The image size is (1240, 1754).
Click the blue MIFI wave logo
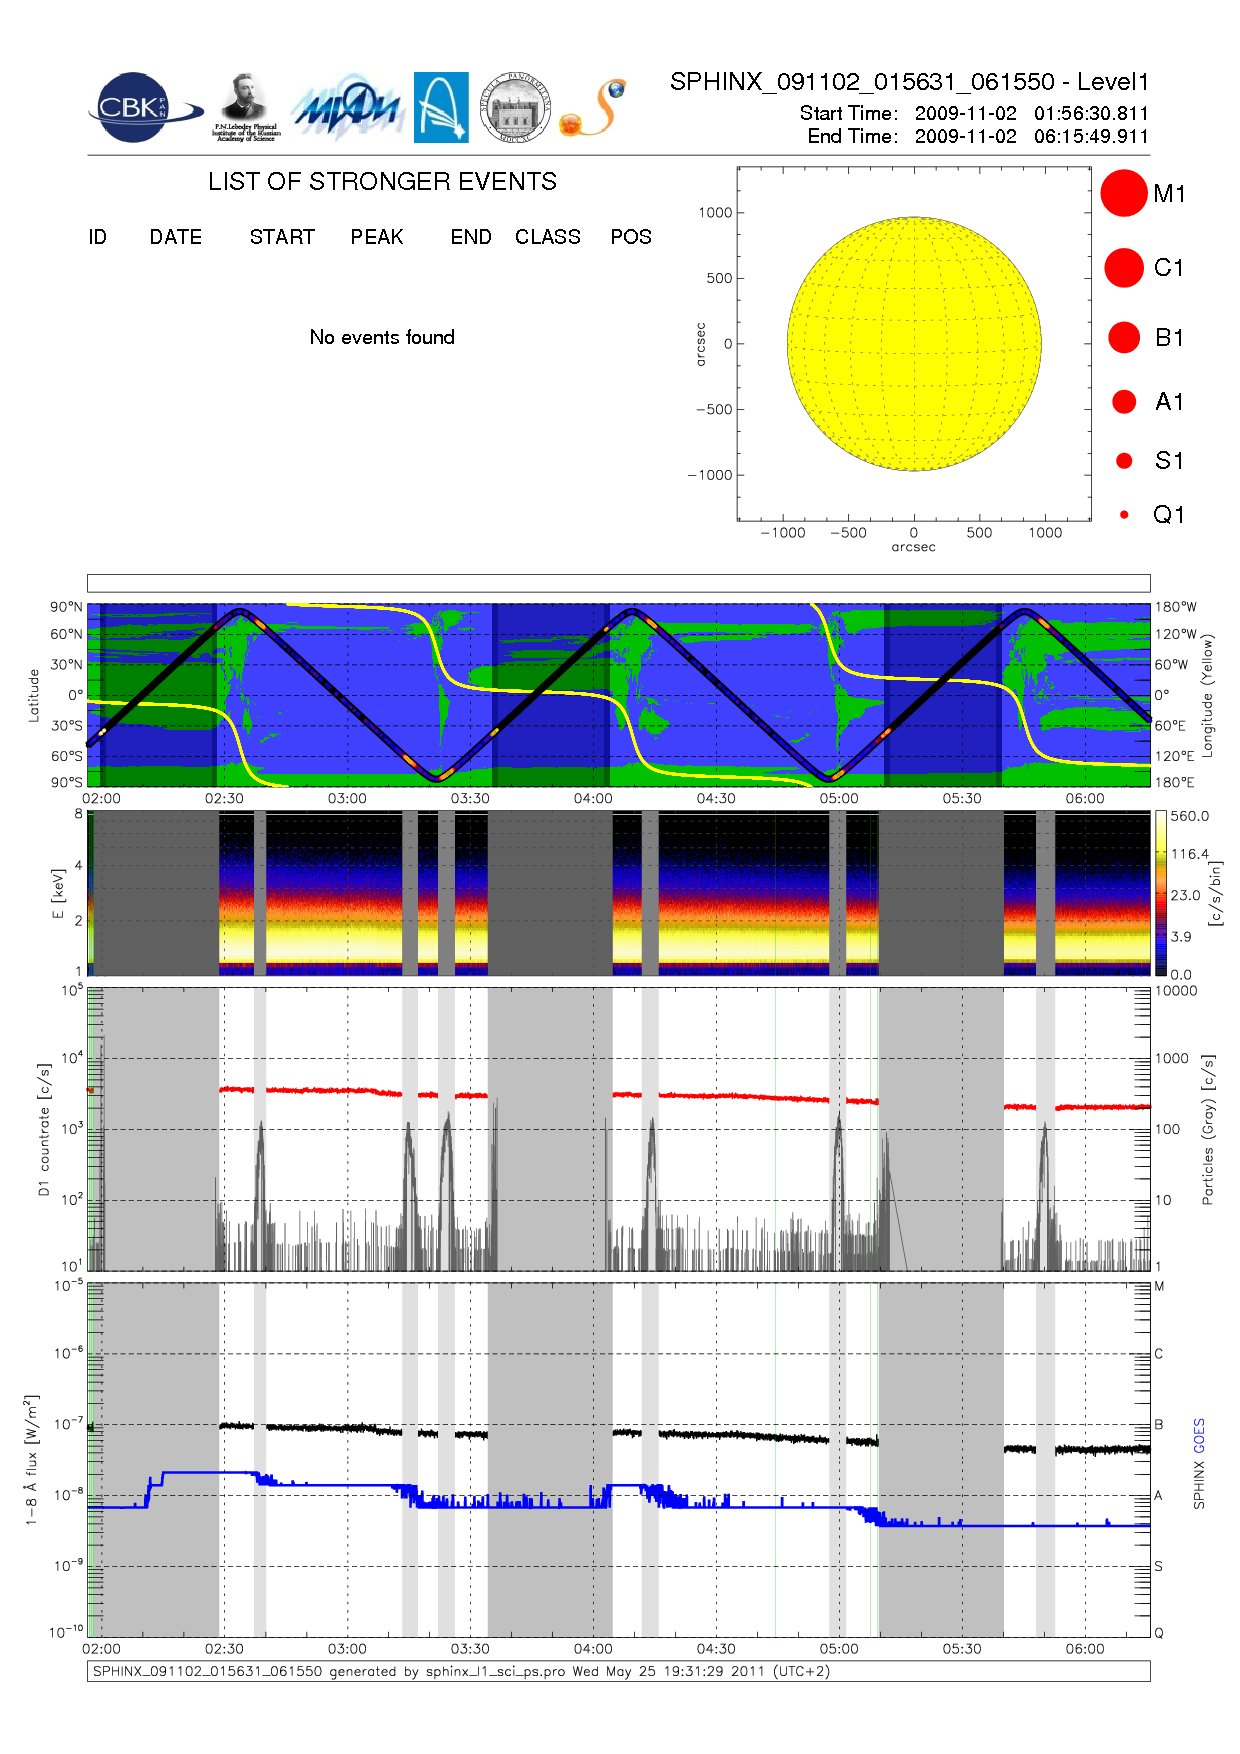[347, 108]
